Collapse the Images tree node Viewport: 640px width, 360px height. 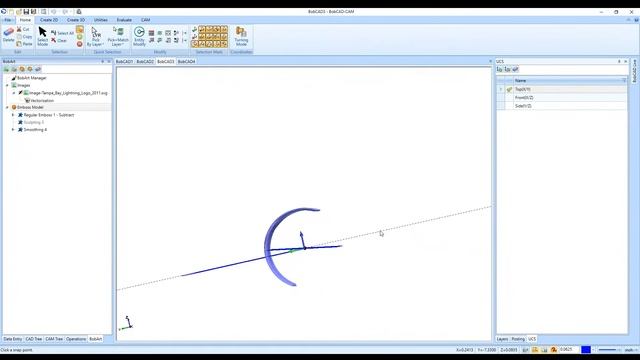[x=7, y=85]
